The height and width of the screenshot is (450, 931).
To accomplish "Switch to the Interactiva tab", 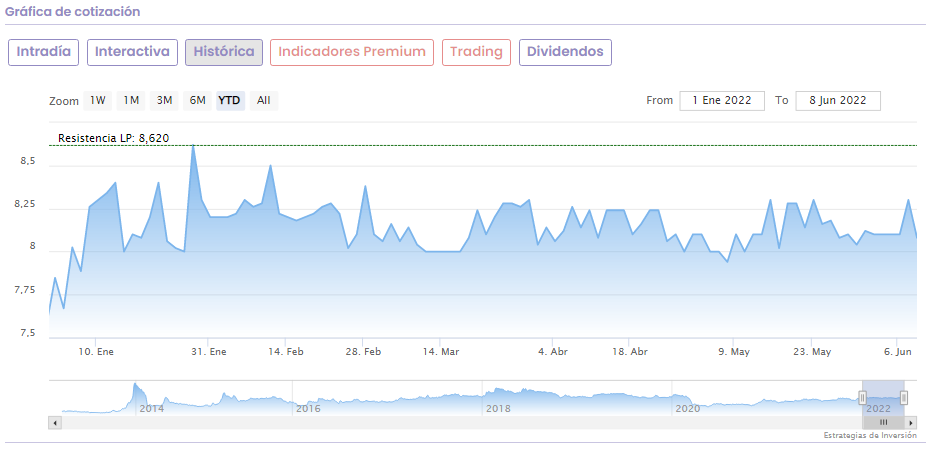I will point(132,52).
